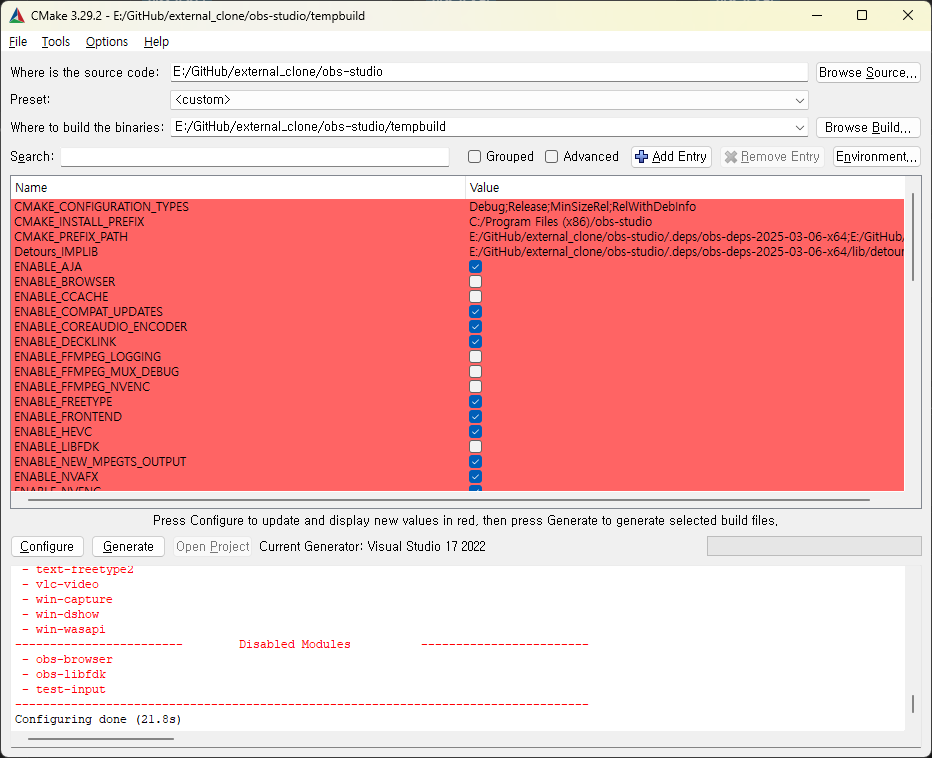Click the Search input field

click(254, 157)
